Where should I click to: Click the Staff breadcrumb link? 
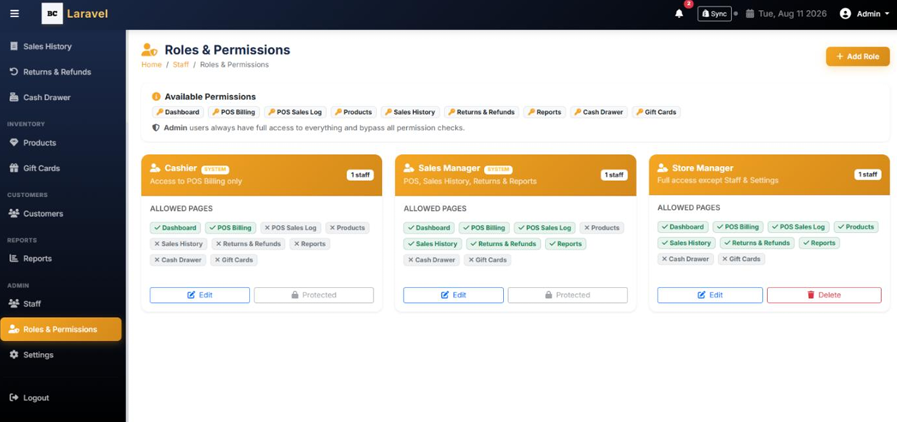pos(181,65)
